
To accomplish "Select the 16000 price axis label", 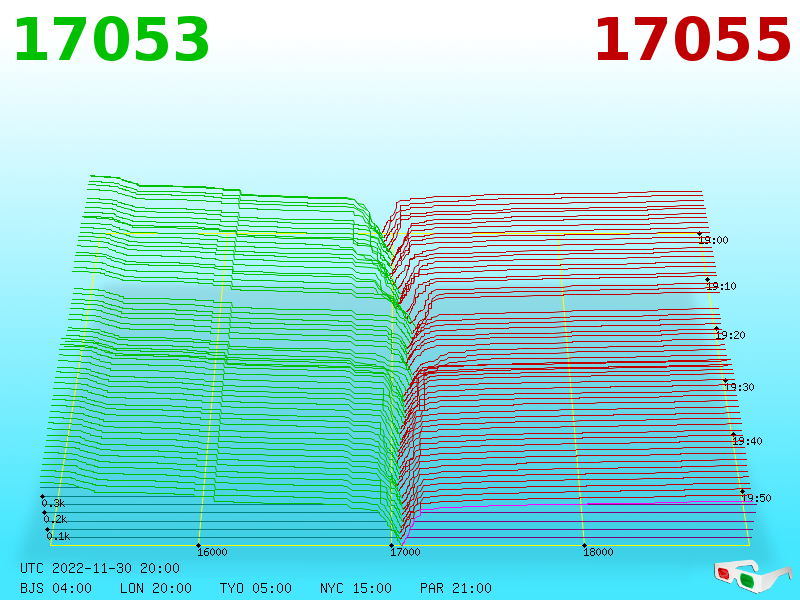I will pyautogui.click(x=212, y=552).
